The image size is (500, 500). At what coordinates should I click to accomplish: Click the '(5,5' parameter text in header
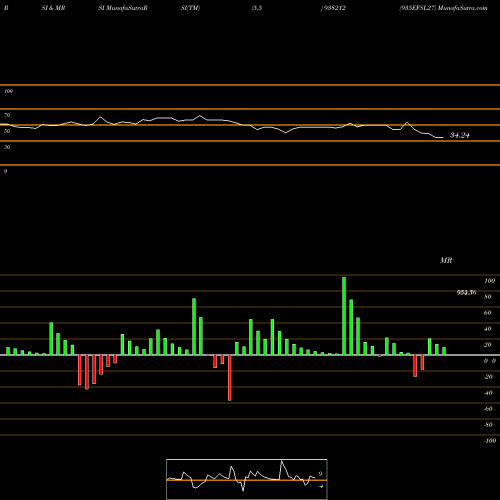coord(257,8)
